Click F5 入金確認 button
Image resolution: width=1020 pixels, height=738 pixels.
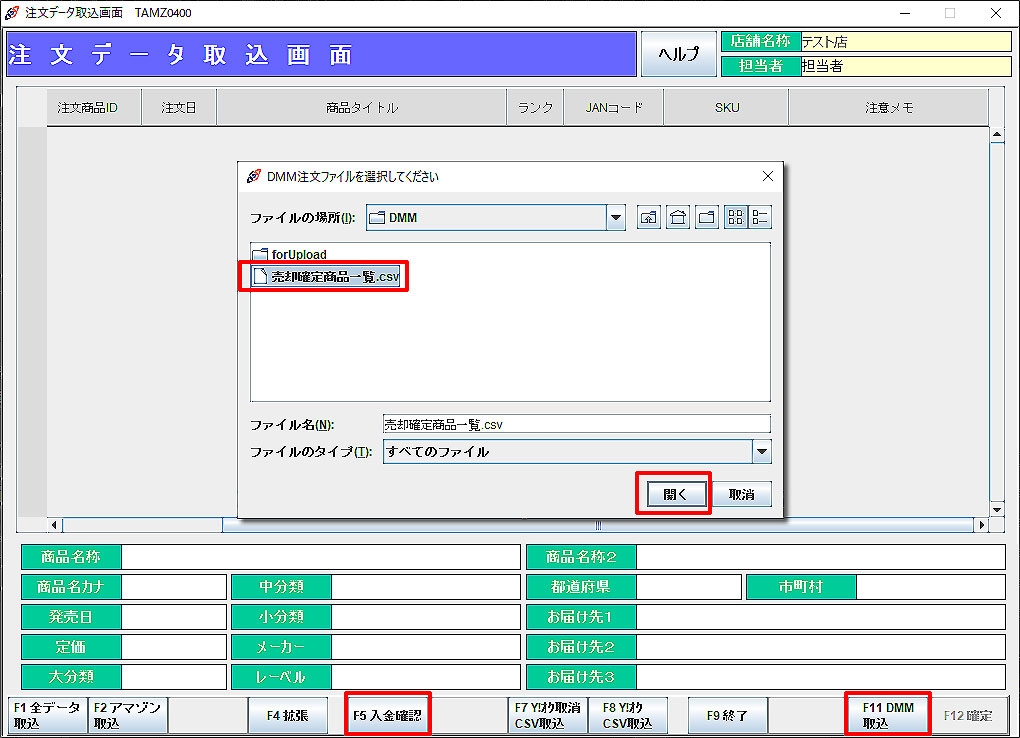(x=387, y=716)
